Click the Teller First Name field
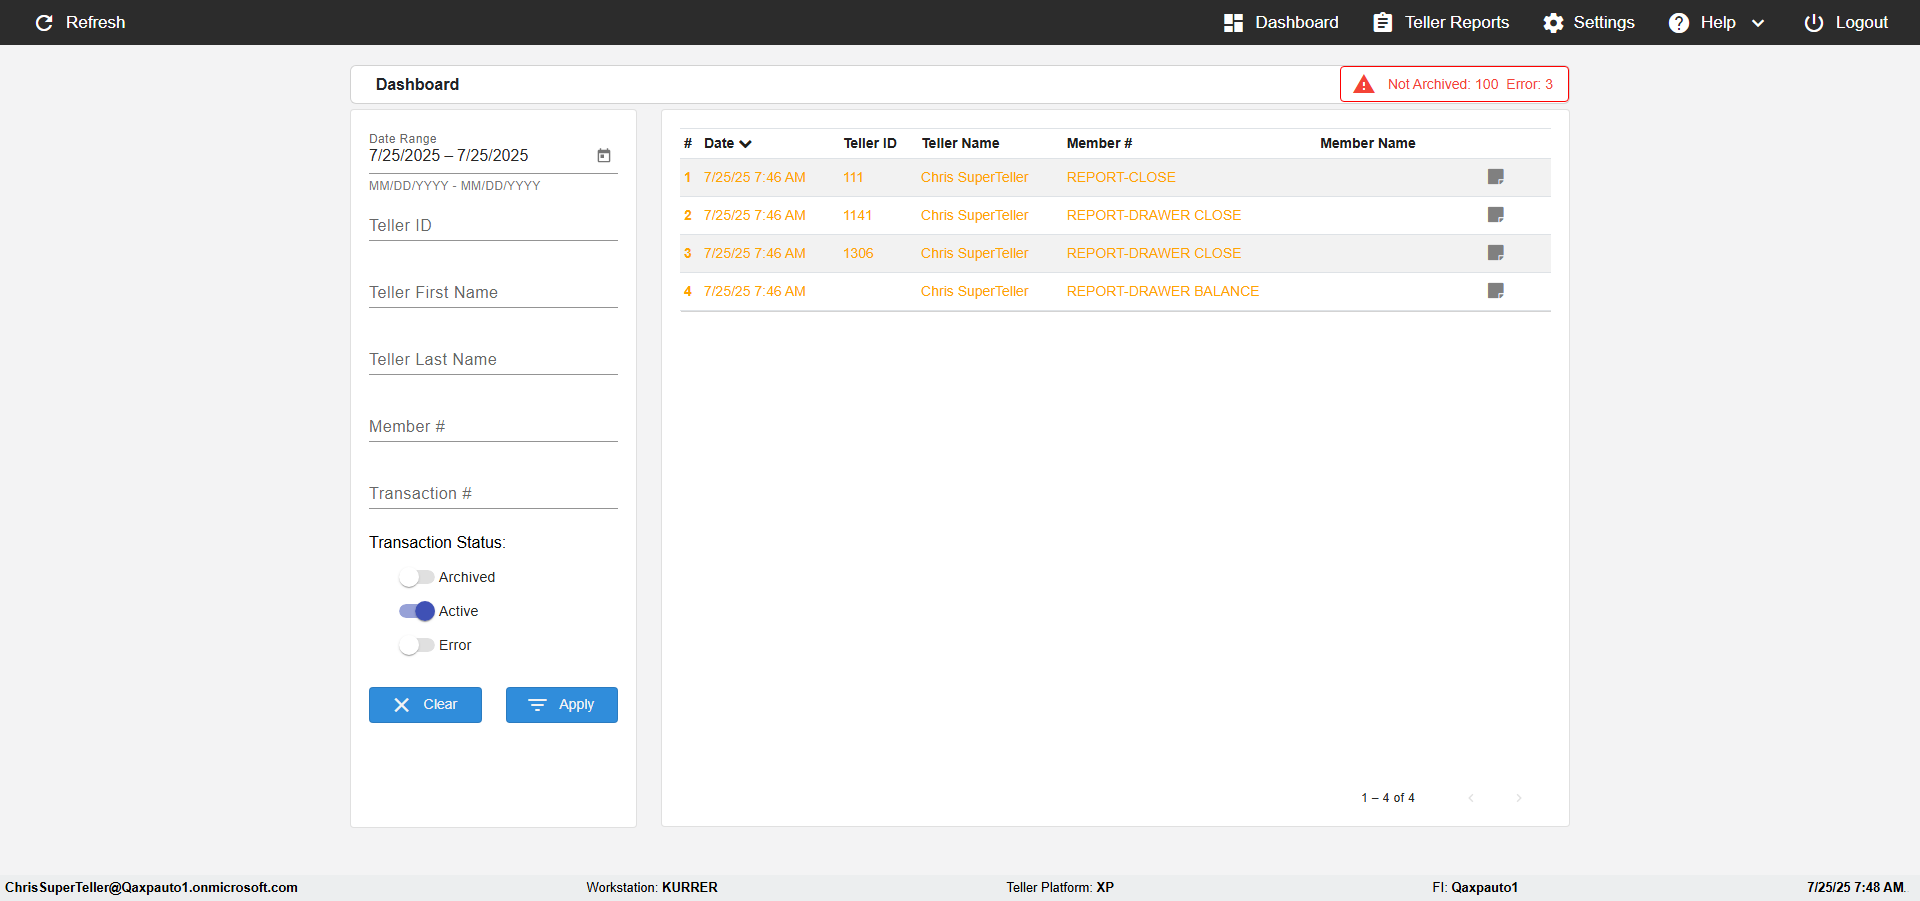 pyautogui.click(x=493, y=292)
